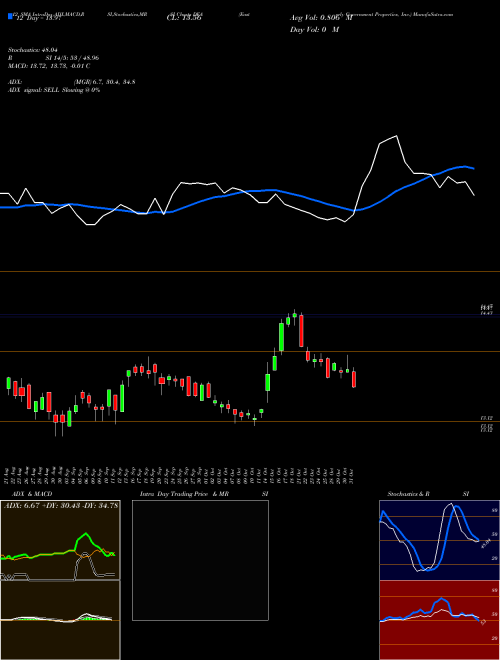The image size is (500, 660).
Task: Click the large red candlestick after the peak
Action: point(301,331)
